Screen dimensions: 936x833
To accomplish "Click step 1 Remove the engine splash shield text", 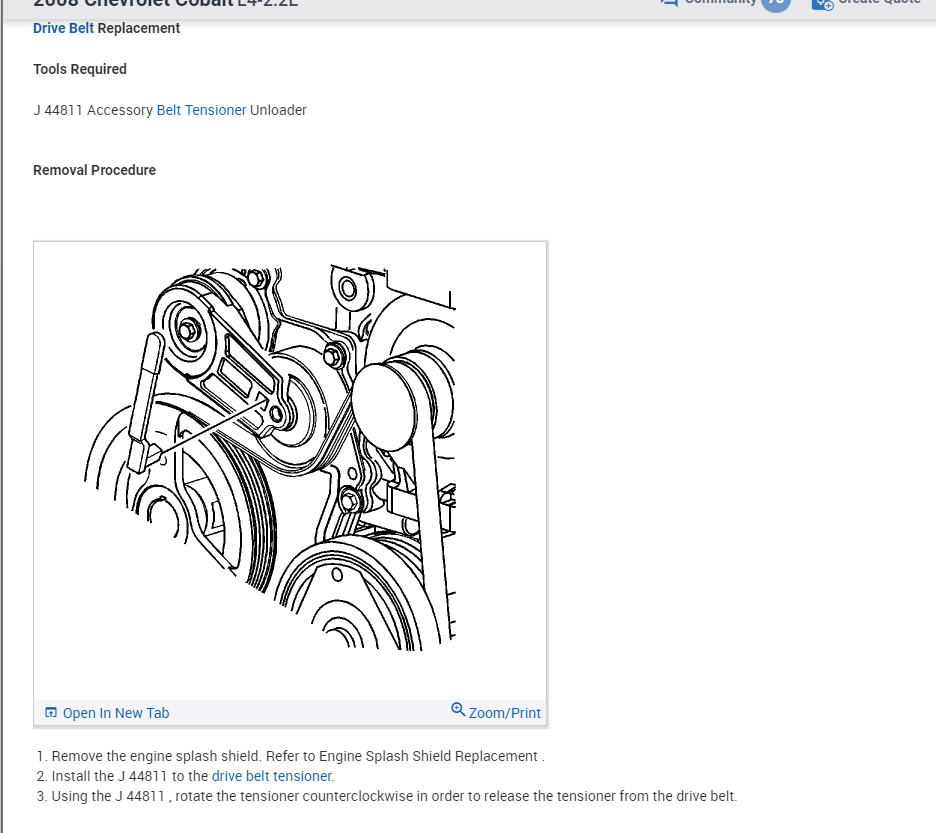I will [x=298, y=756].
